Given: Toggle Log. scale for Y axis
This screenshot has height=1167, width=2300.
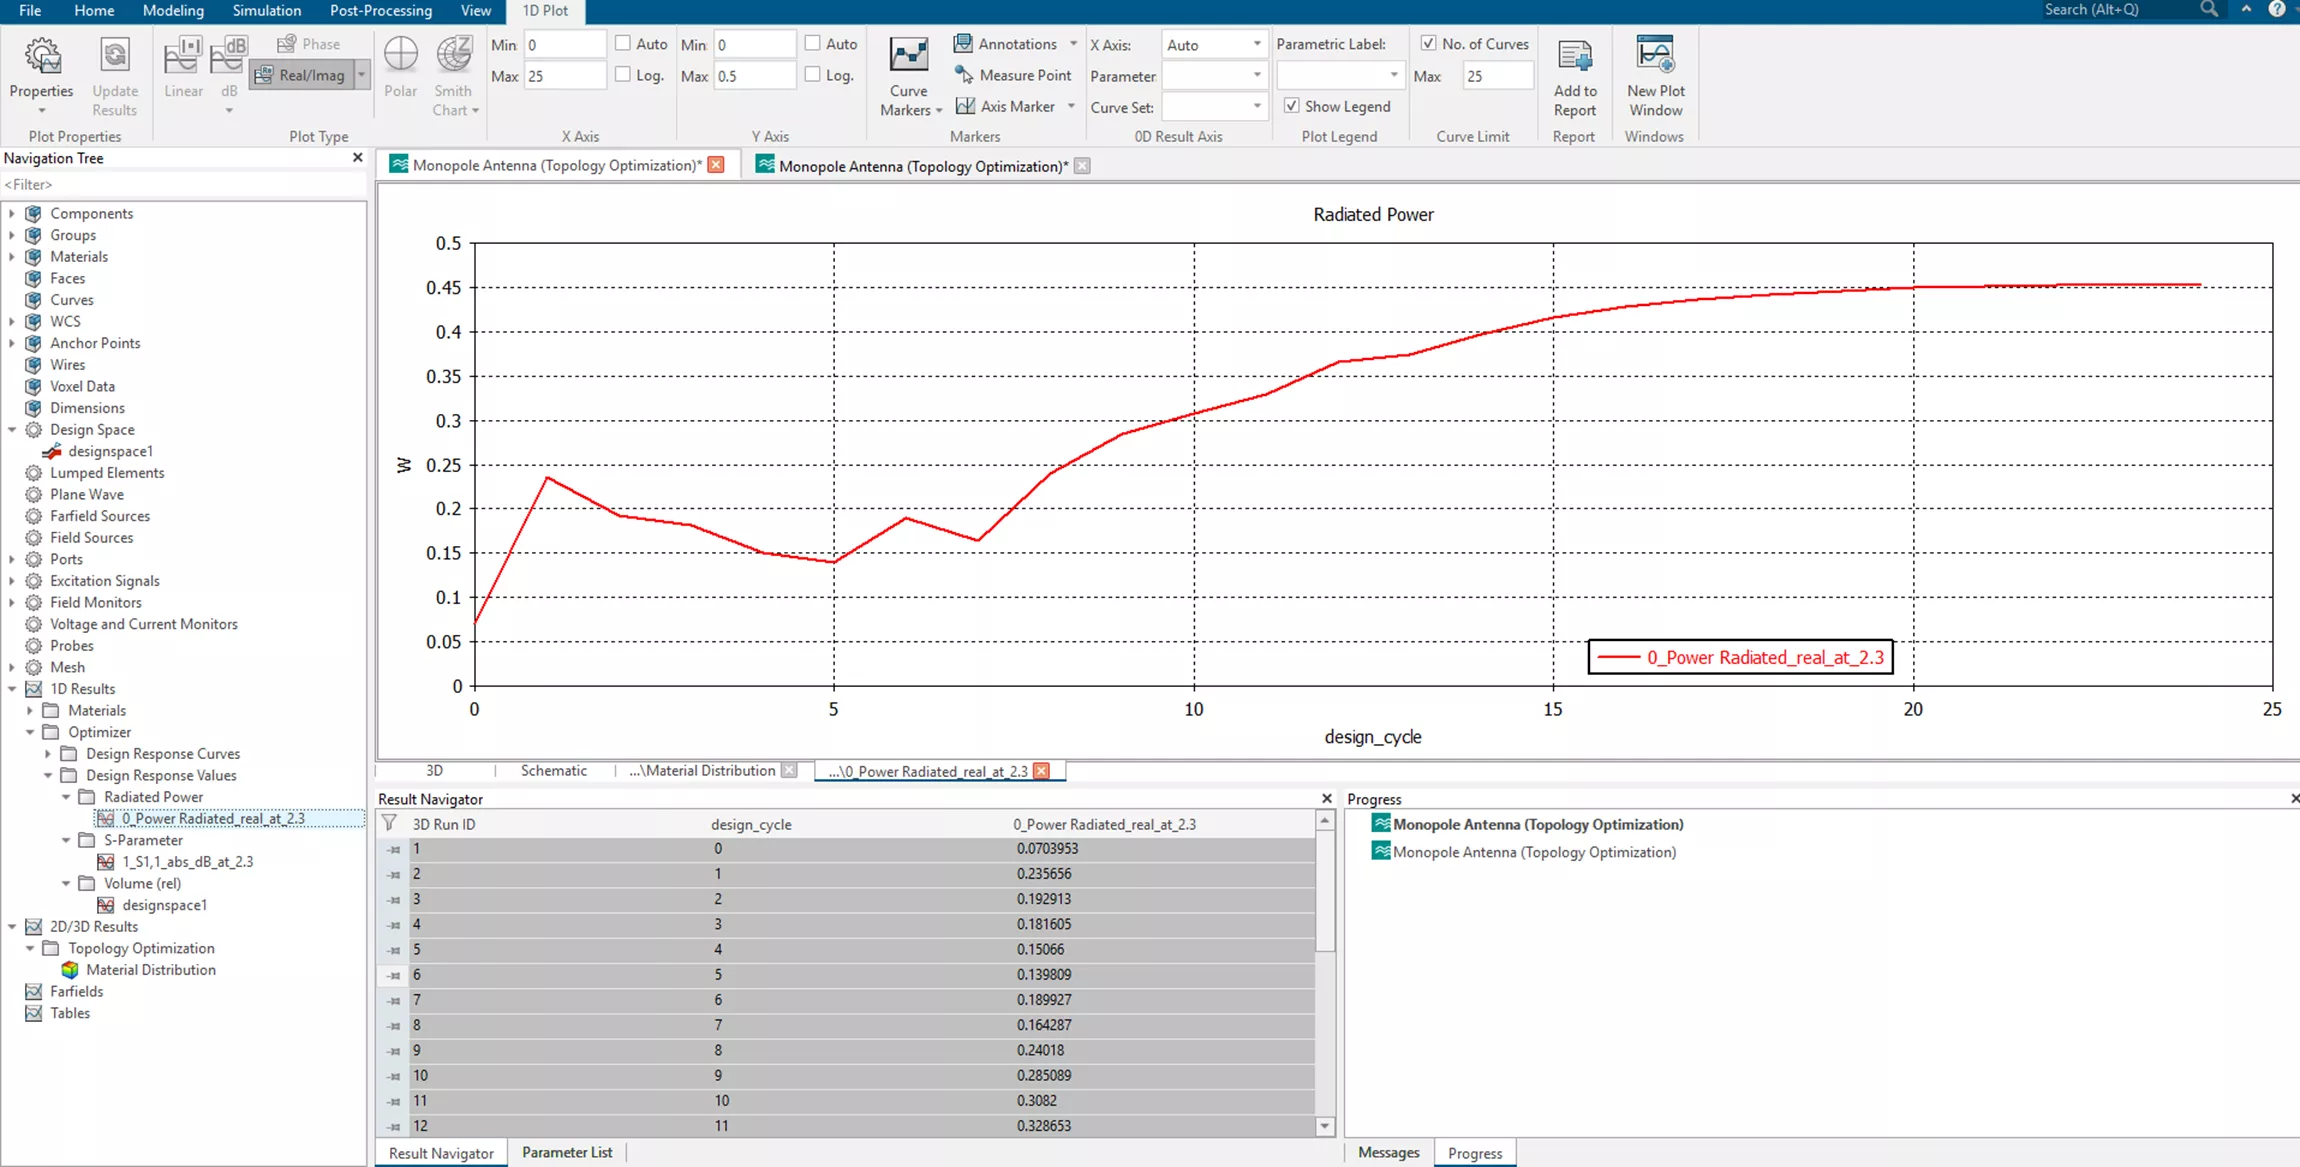Looking at the screenshot, I should click(x=813, y=75).
